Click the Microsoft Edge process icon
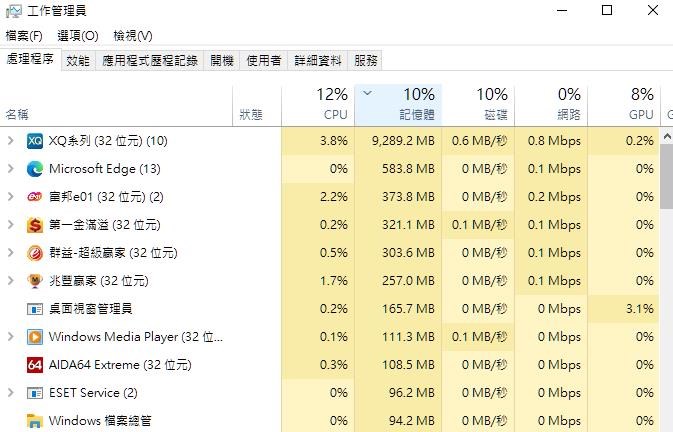Viewport: 673px width, 432px height. (x=35, y=169)
